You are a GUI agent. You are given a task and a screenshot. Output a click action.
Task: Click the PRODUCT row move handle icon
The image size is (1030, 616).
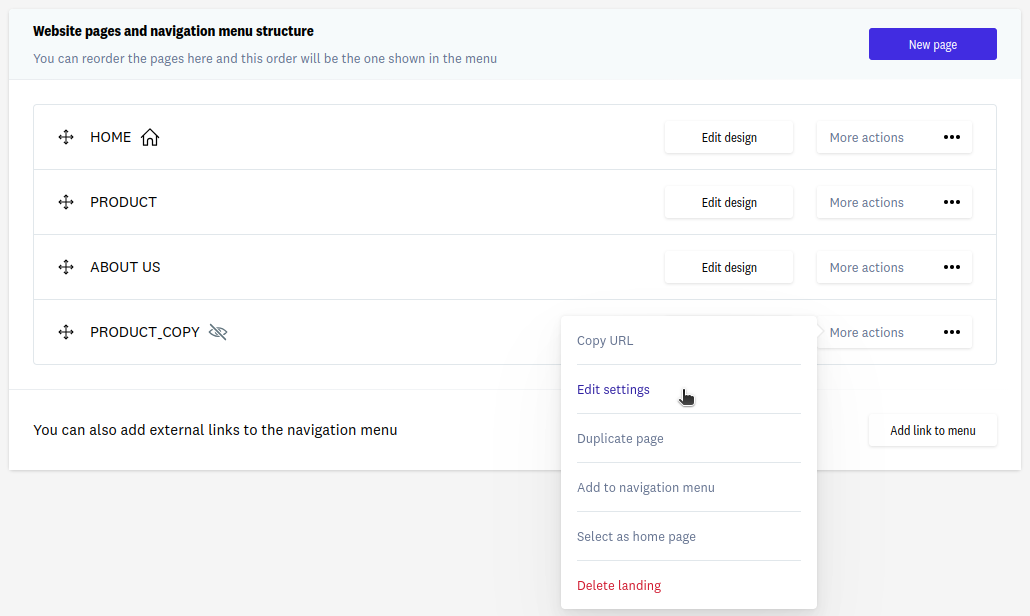tap(66, 202)
